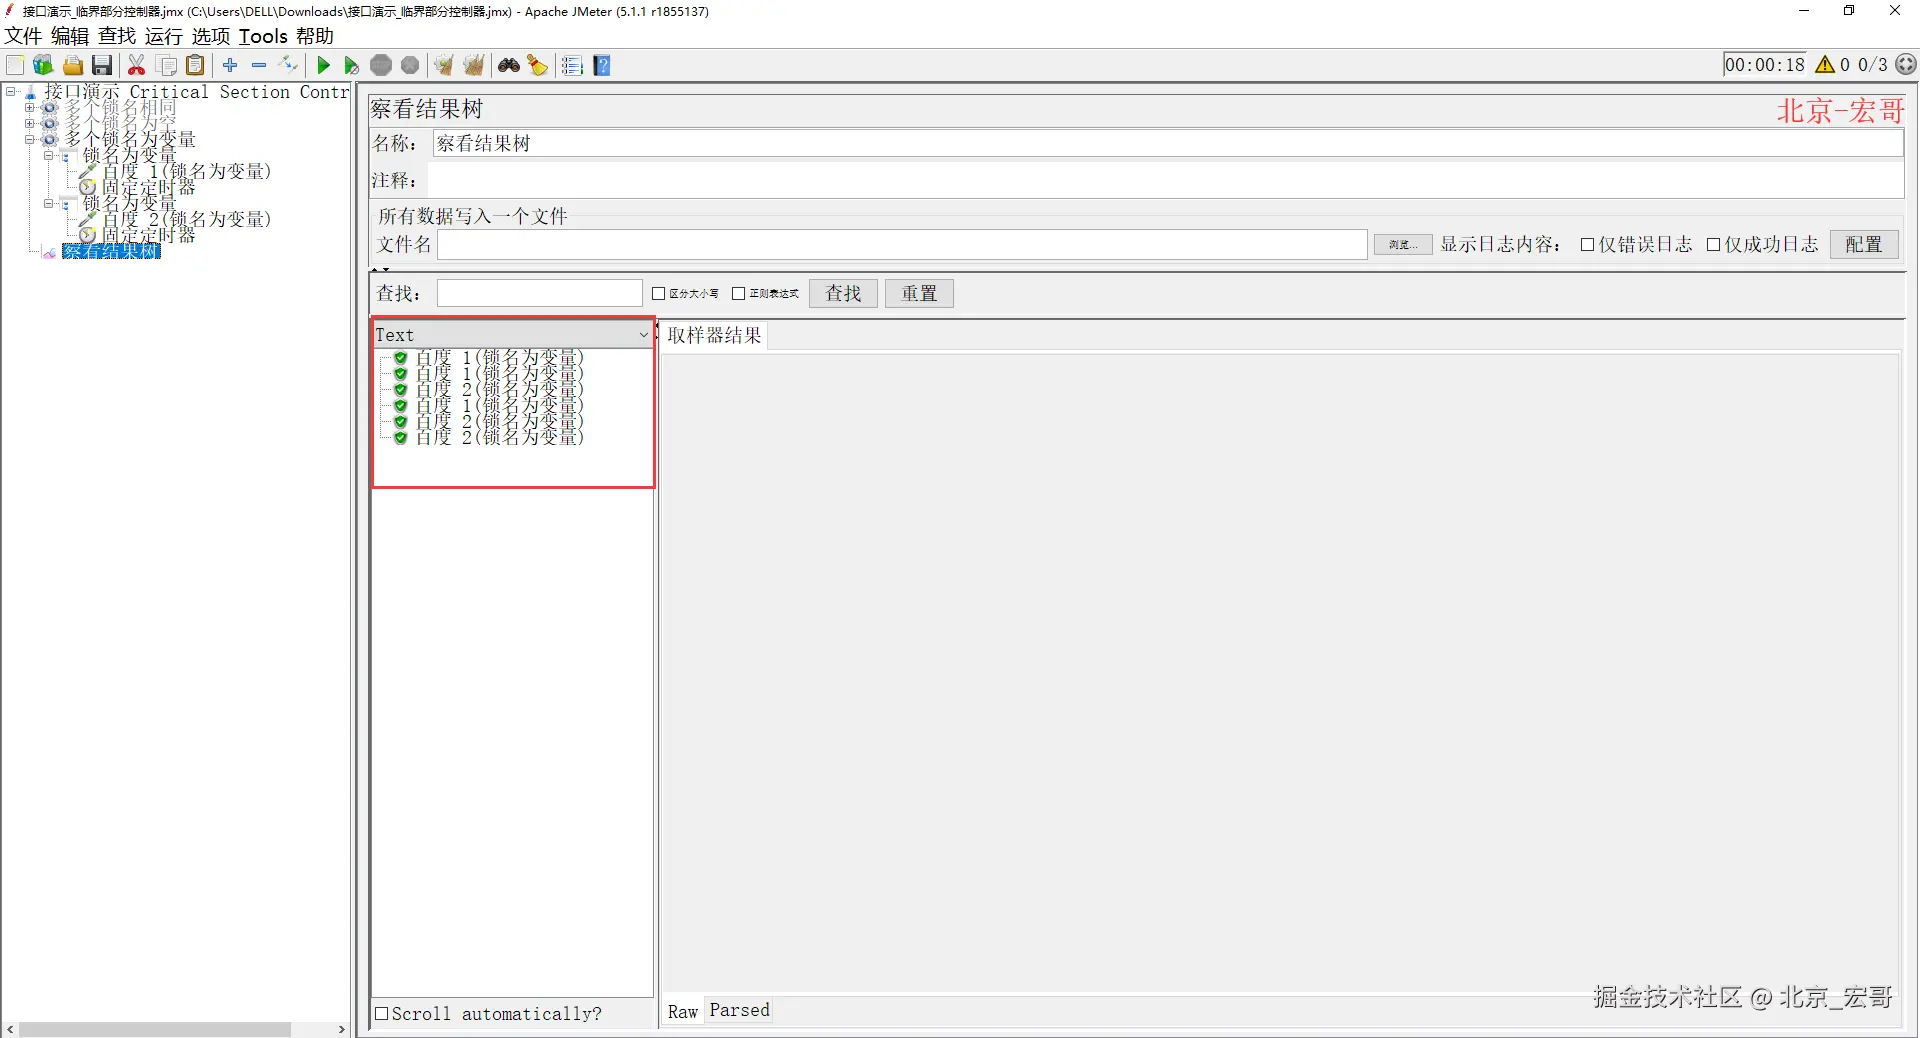Open the 运行 menu
1920x1038 pixels.
163,36
